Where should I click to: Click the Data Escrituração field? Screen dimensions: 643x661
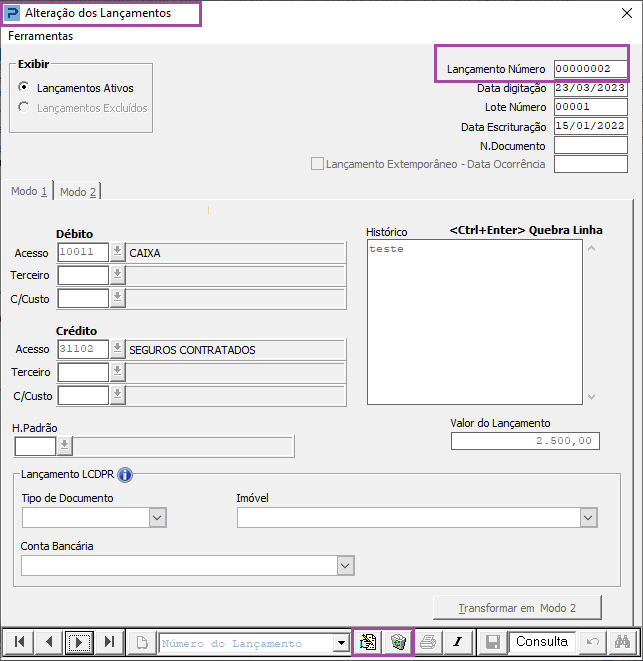point(590,126)
